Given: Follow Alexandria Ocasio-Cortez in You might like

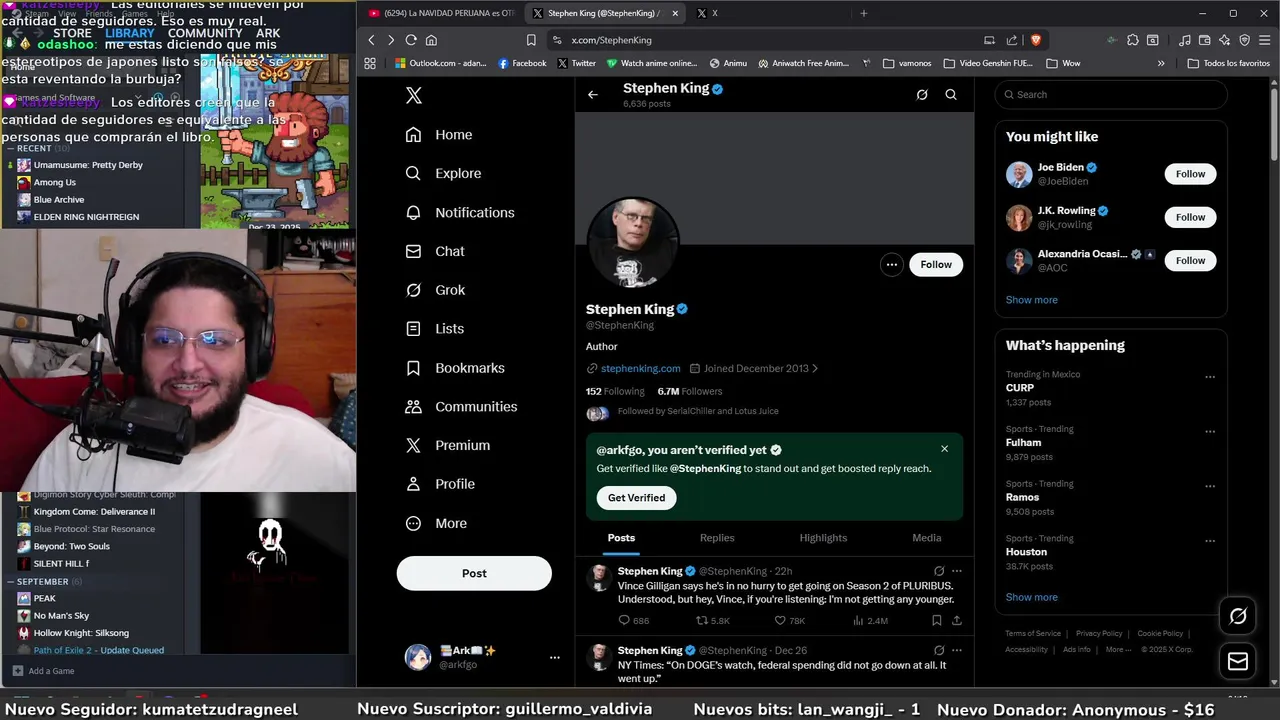Looking at the screenshot, I should click(x=1190, y=261).
